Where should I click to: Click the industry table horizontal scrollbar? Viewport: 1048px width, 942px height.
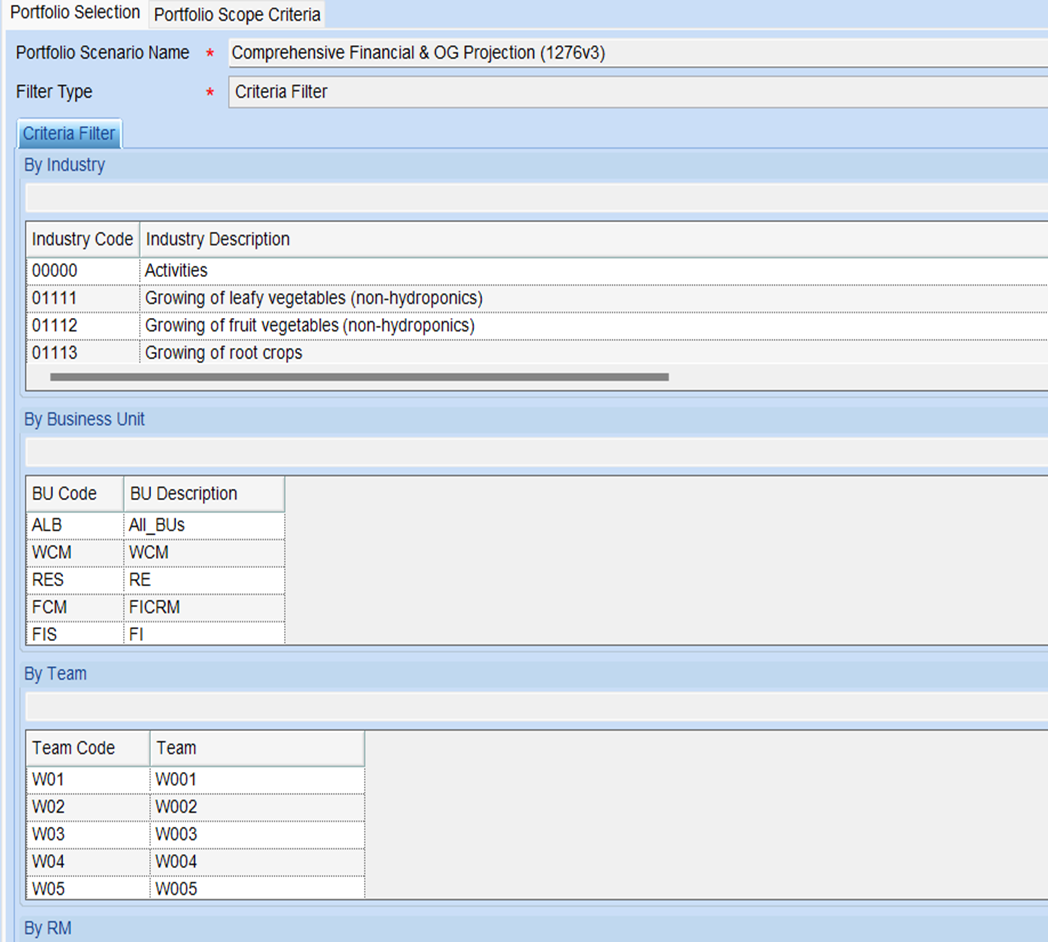point(358,377)
